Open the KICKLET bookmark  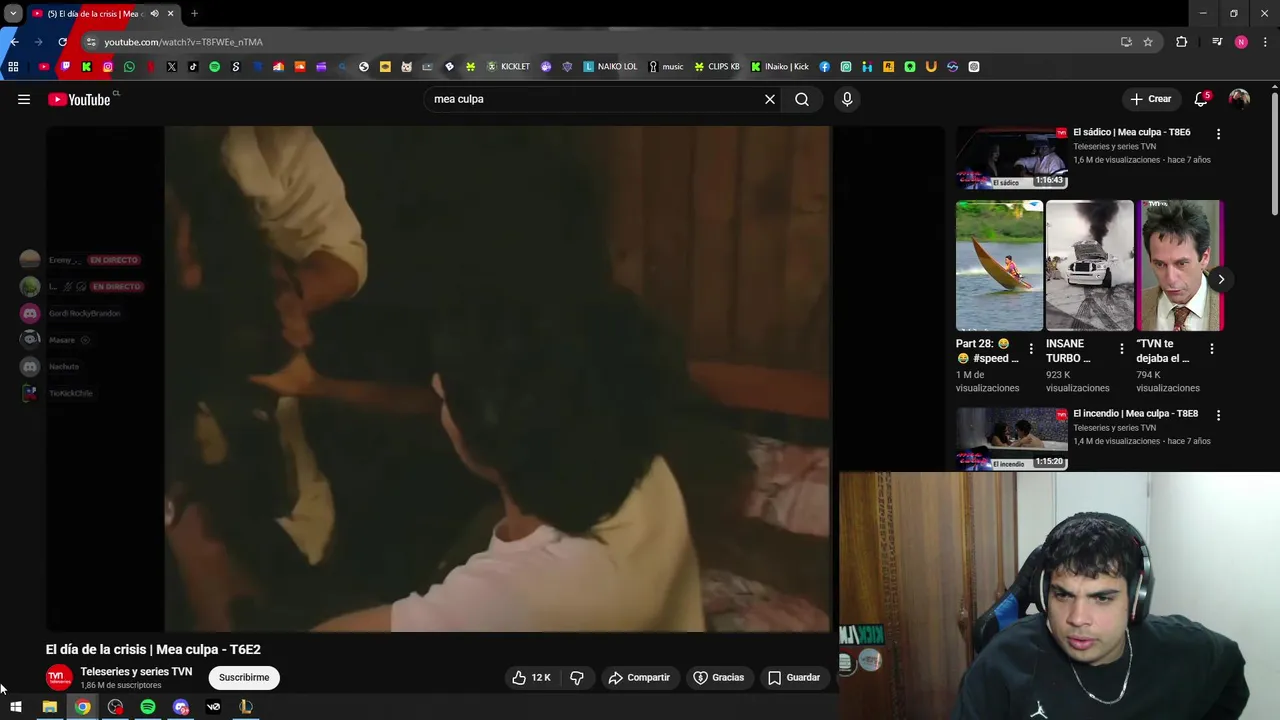tap(508, 67)
